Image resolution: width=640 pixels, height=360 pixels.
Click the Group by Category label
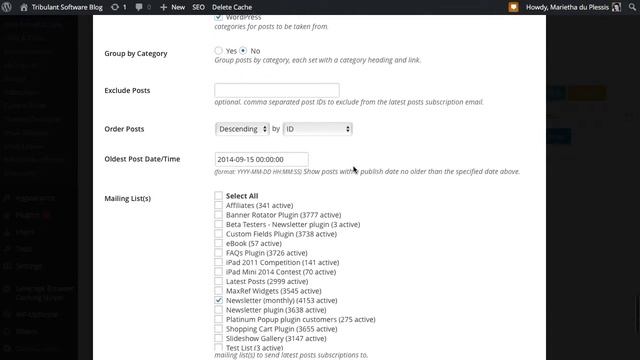(x=136, y=53)
